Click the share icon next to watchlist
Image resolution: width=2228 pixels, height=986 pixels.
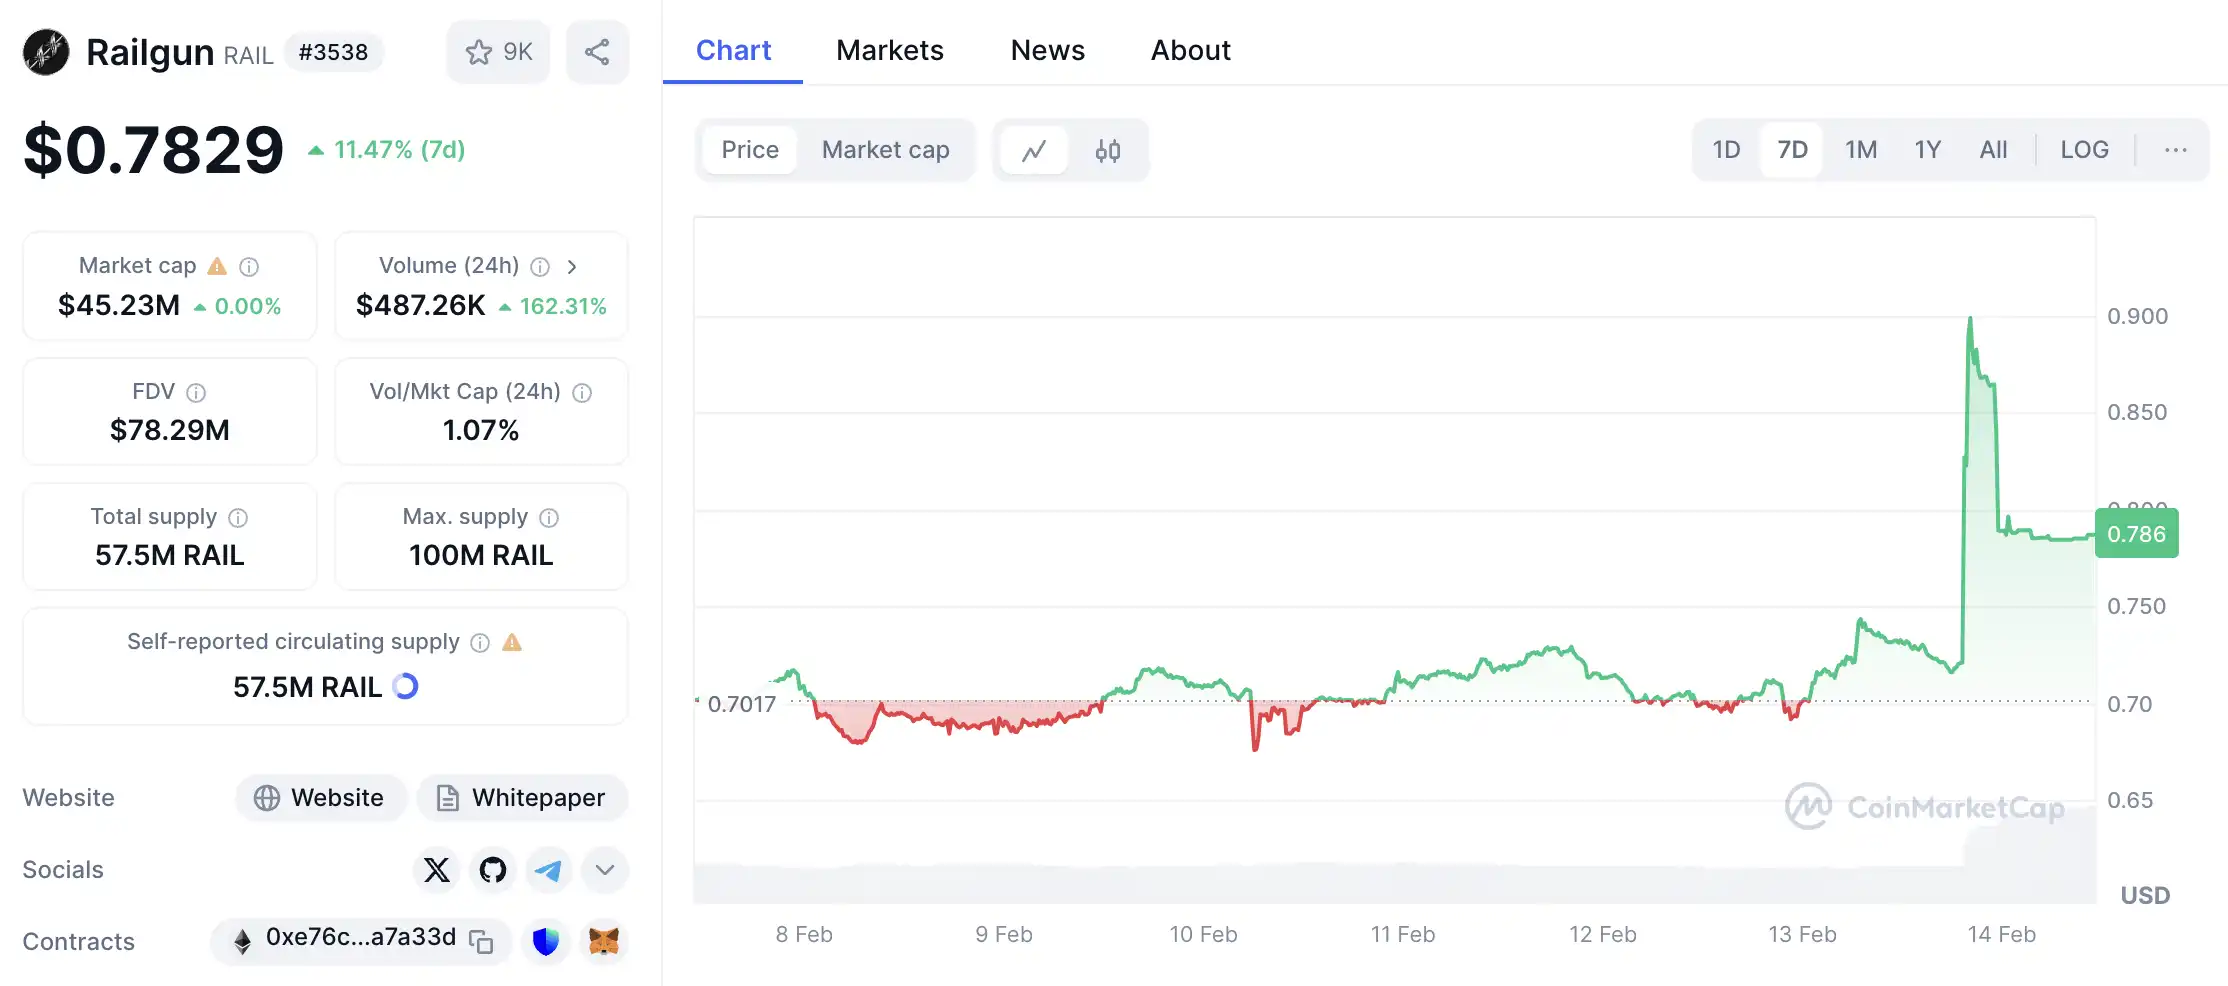tap(597, 52)
